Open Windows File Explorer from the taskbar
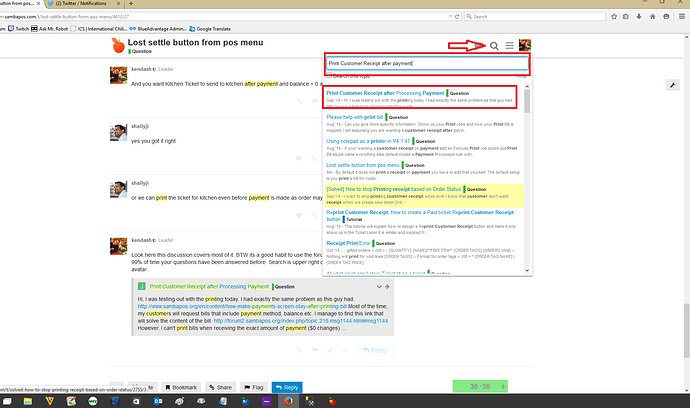The image size is (690, 408). click(28, 401)
